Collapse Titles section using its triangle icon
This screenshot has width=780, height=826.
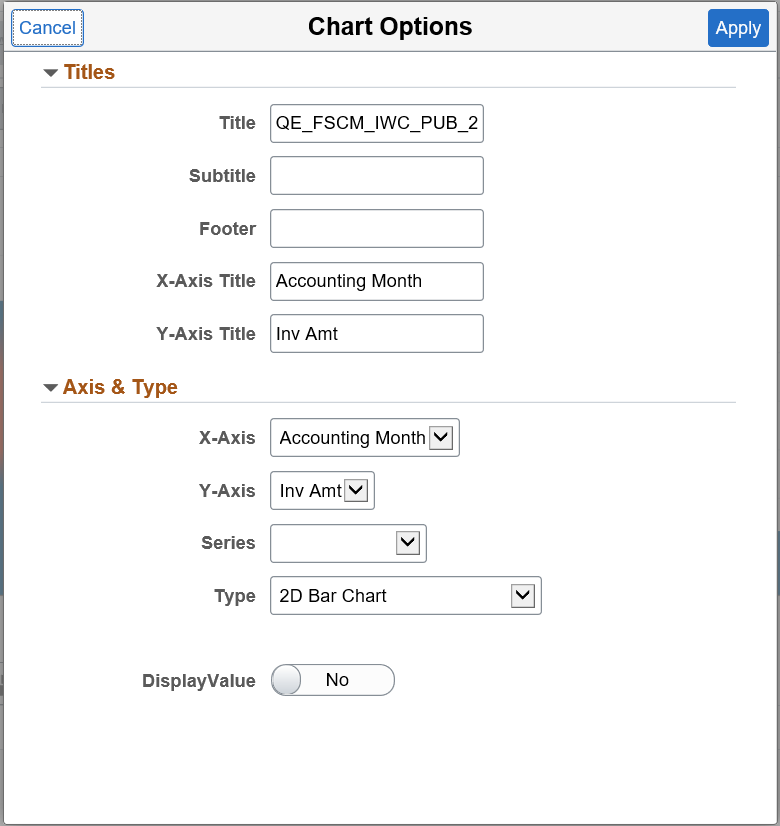pyautogui.click(x=50, y=73)
